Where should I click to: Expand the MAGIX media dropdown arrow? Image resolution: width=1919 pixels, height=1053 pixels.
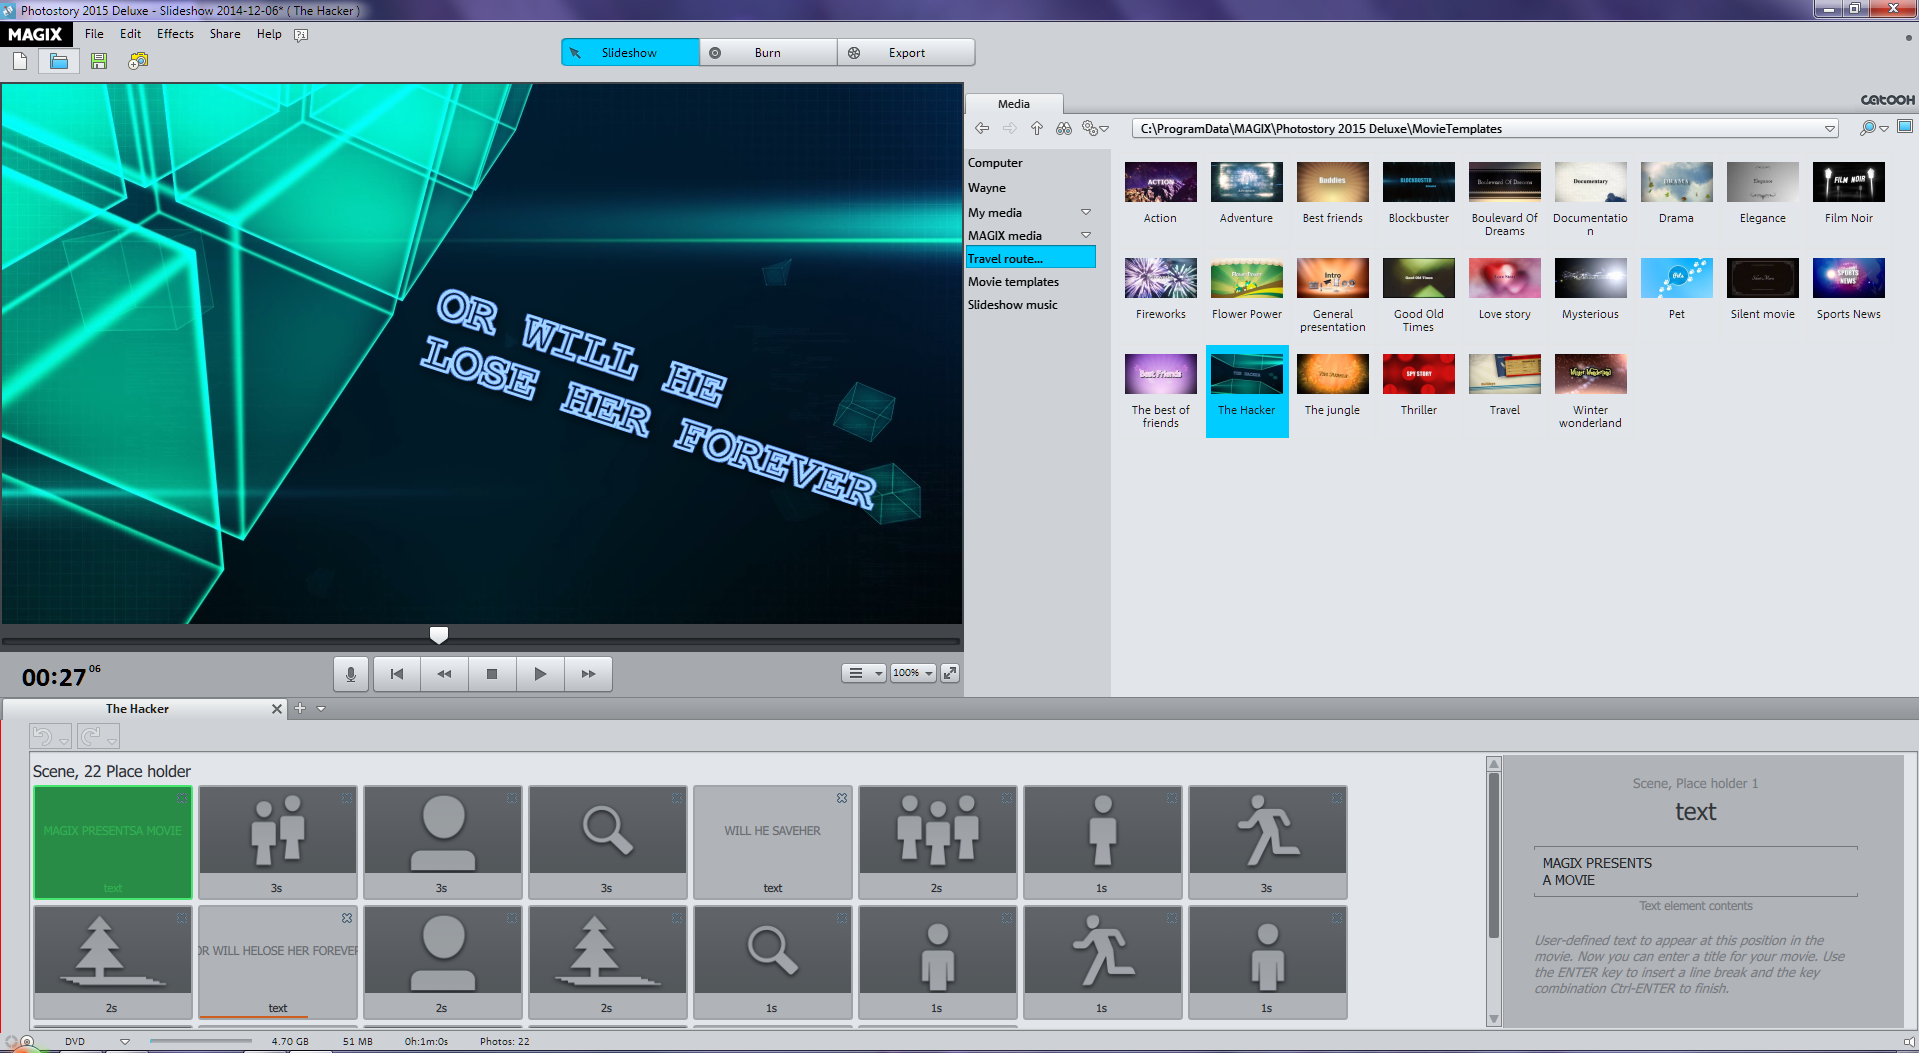(1086, 236)
